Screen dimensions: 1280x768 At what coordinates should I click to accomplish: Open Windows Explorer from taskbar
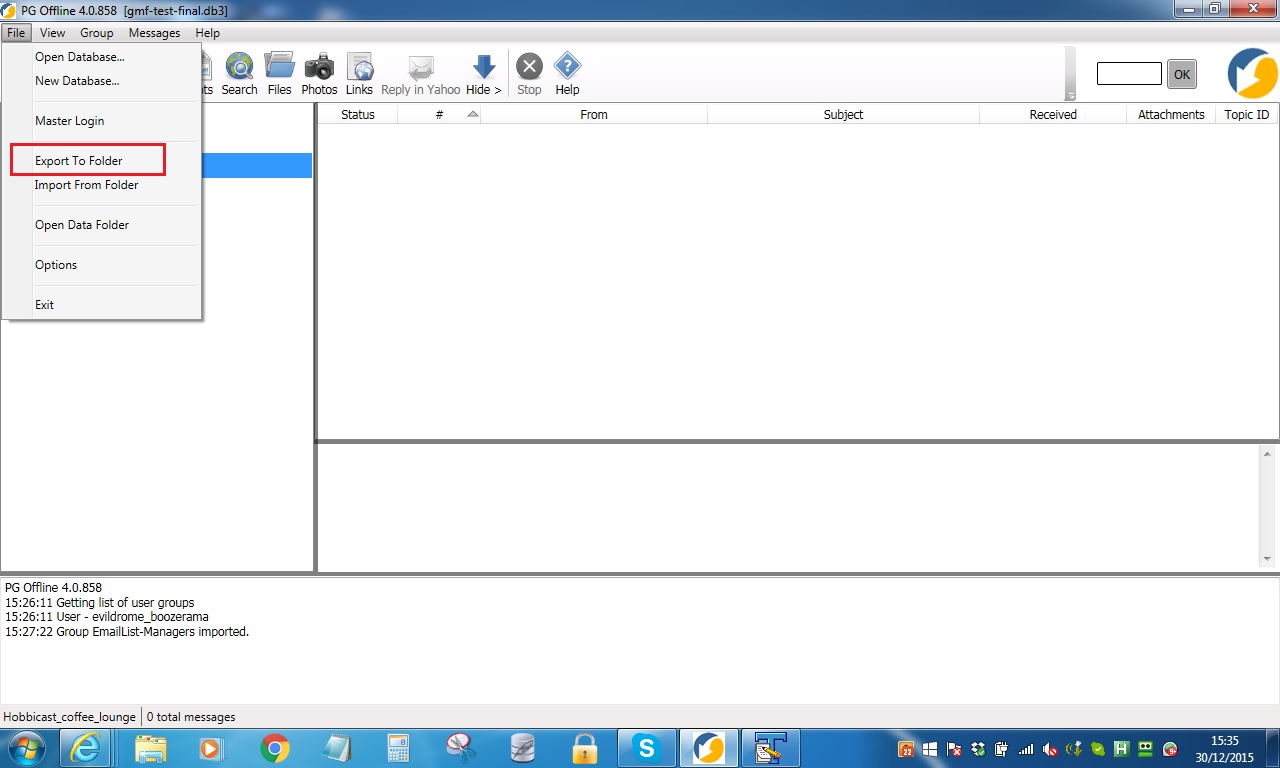[151, 748]
